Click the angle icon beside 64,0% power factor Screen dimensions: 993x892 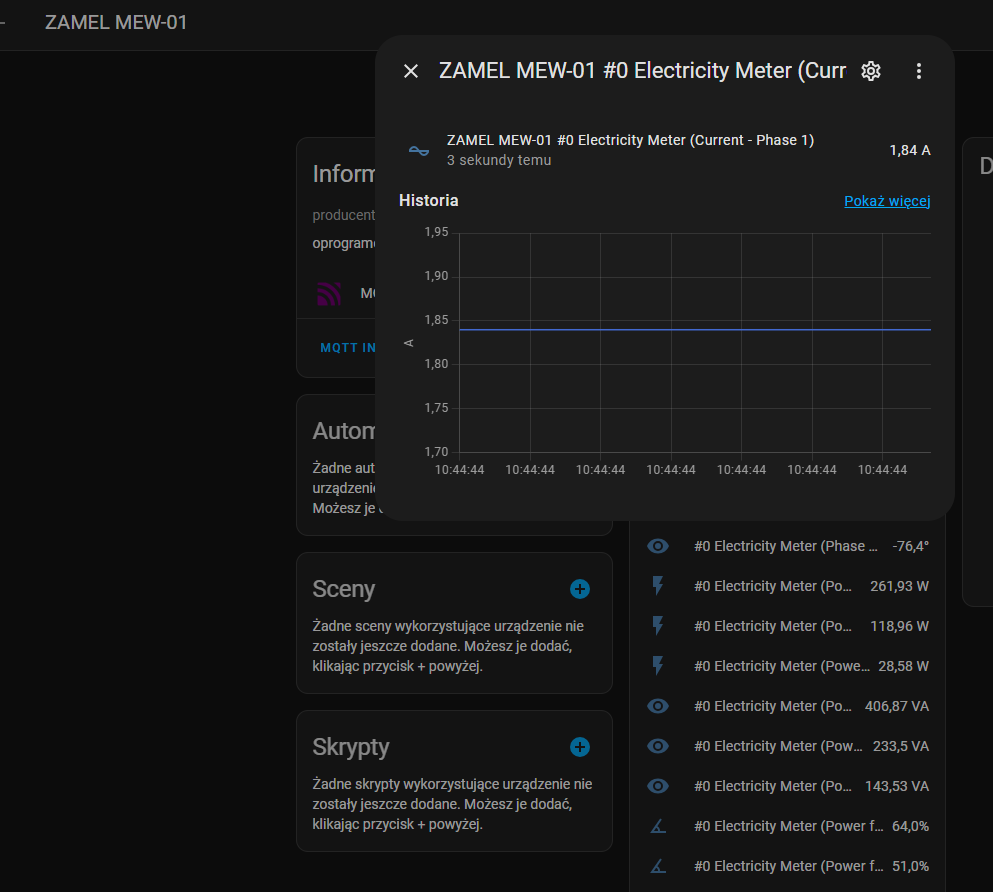click(658, 826)
